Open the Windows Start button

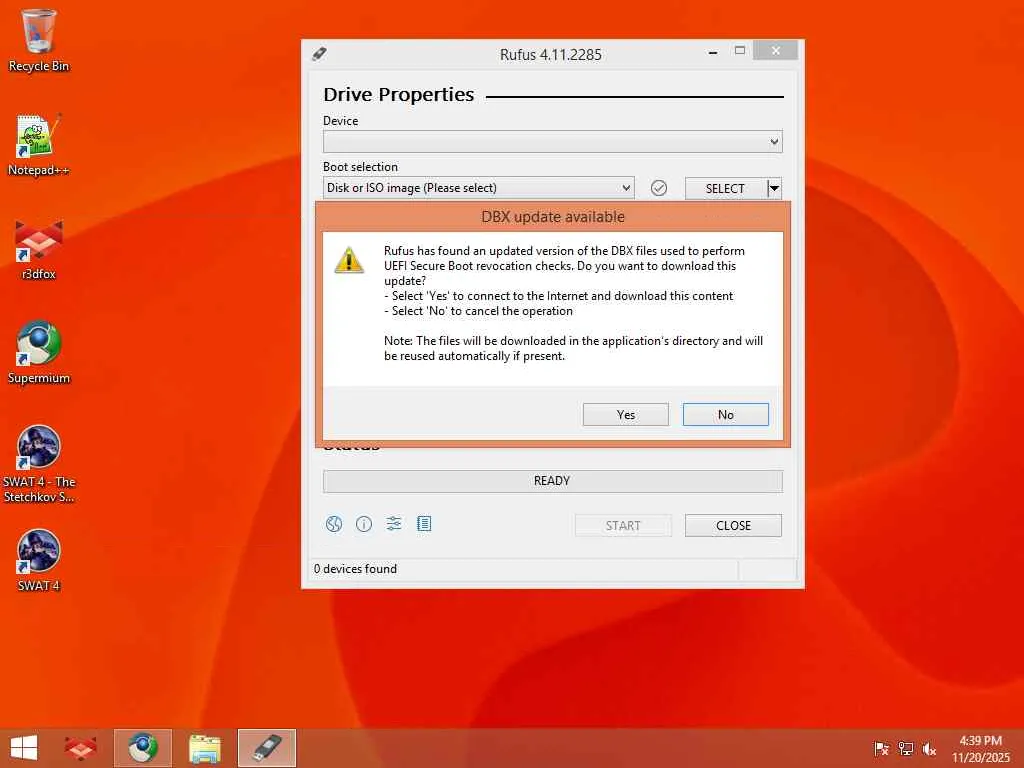pos(24,748)
